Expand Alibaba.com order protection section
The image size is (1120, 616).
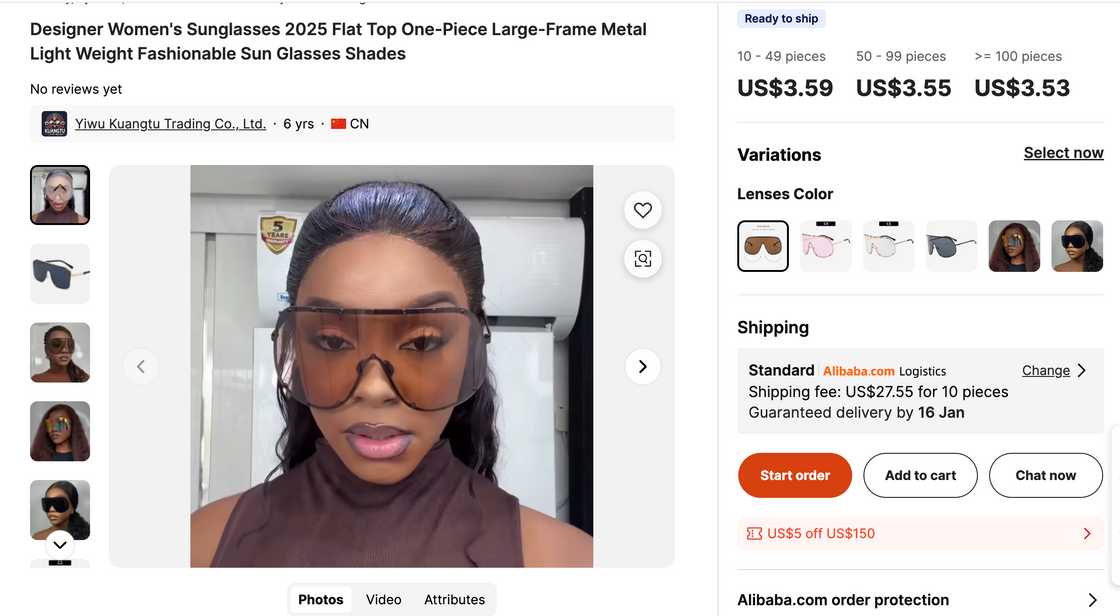(x=1092, y=600)
